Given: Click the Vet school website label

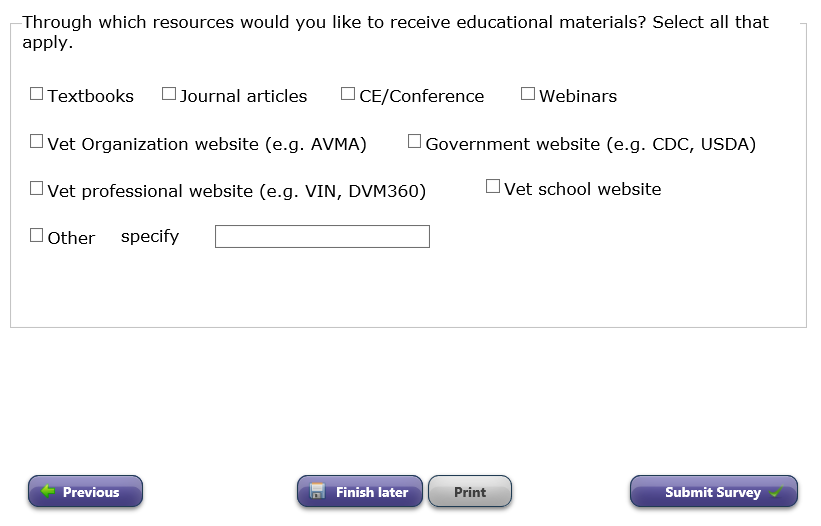Looking at the screenshot, I should tap(582, 189).
